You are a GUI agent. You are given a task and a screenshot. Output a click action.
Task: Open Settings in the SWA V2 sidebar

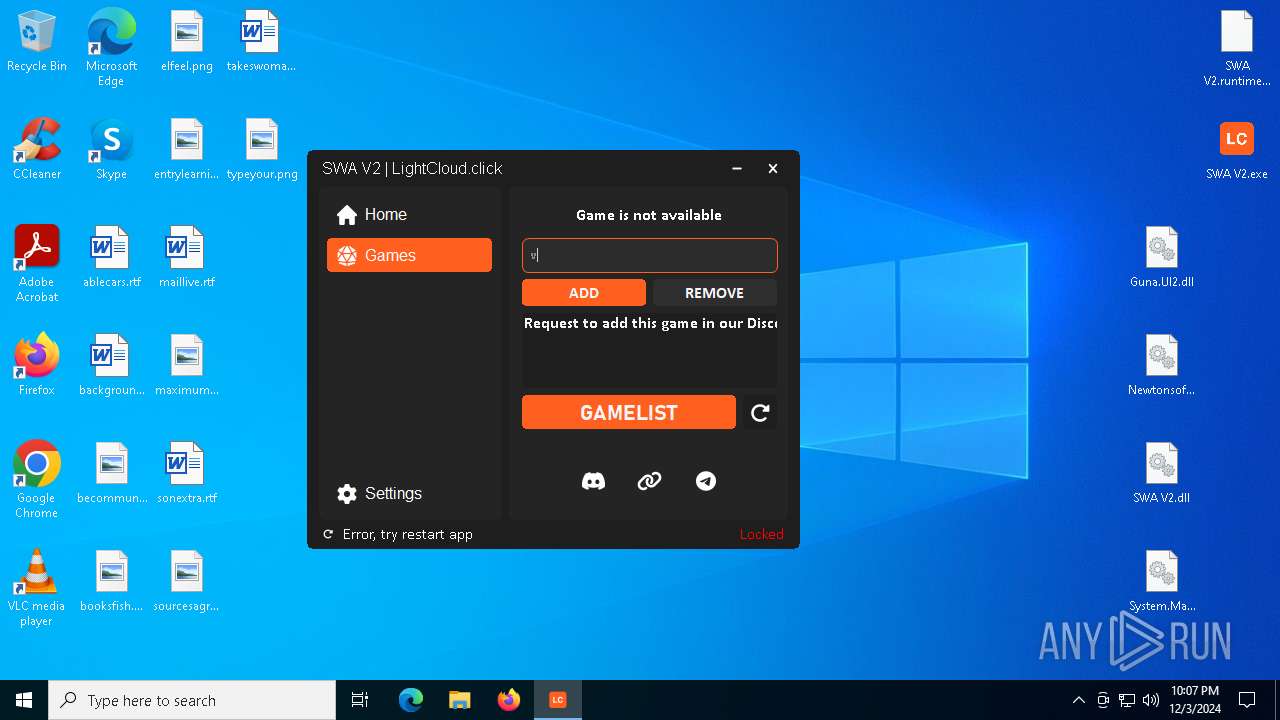pyautogui.click(x=409, y=494)
